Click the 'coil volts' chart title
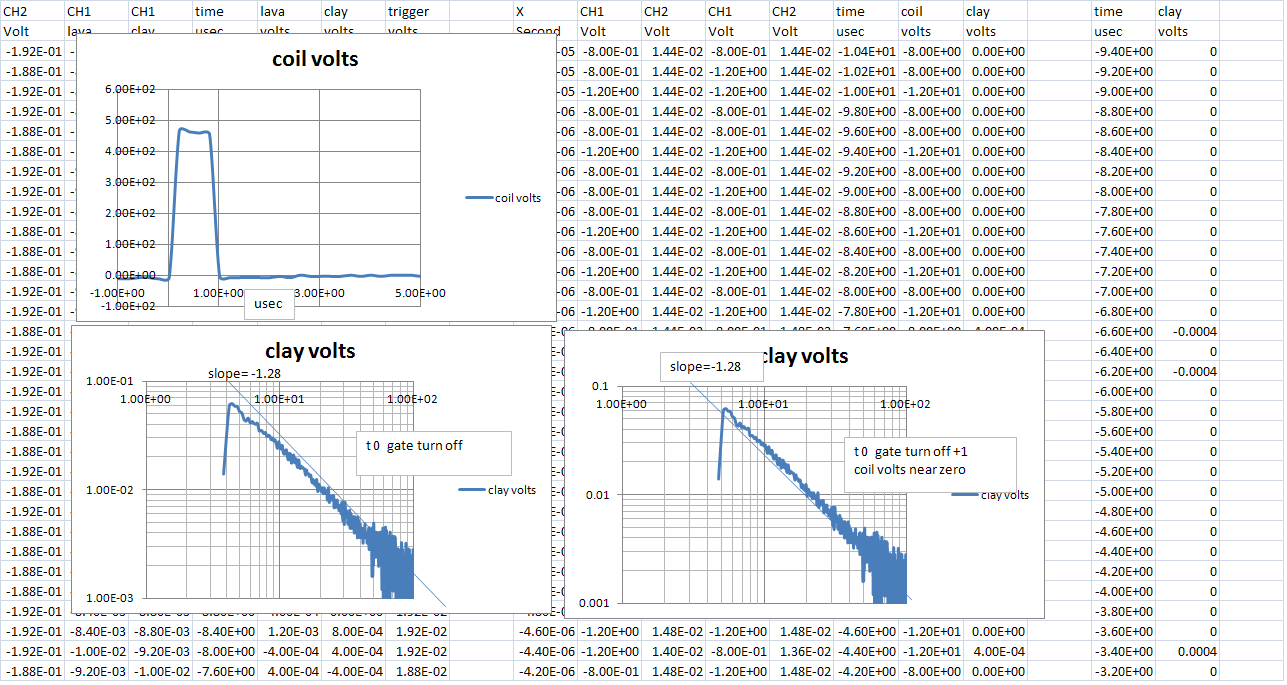Viewport: 1287px width, 685px height. tap(315, 59)
